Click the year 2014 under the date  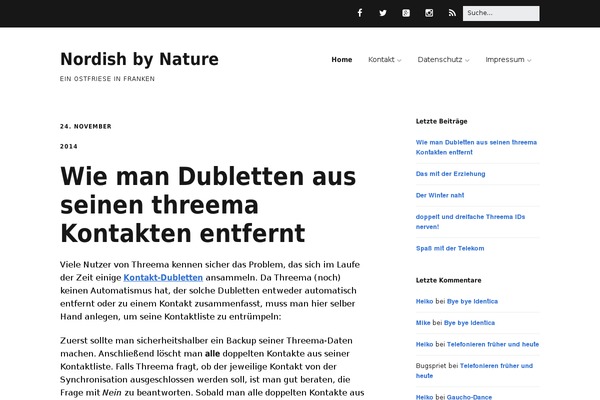pyautogui.click(x=69, y=146)
